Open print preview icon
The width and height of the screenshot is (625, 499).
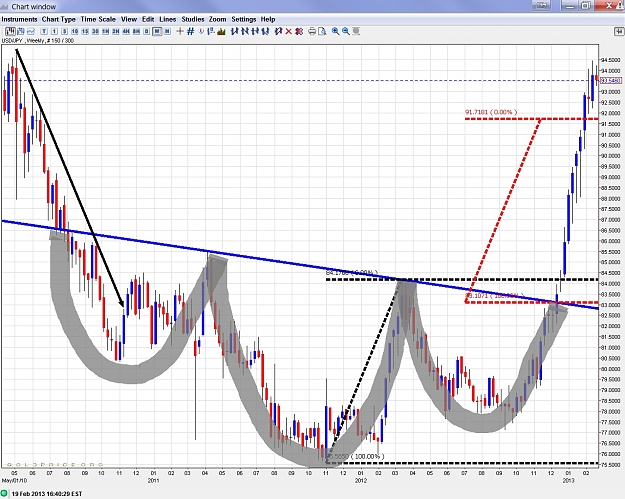pos(322,31)
